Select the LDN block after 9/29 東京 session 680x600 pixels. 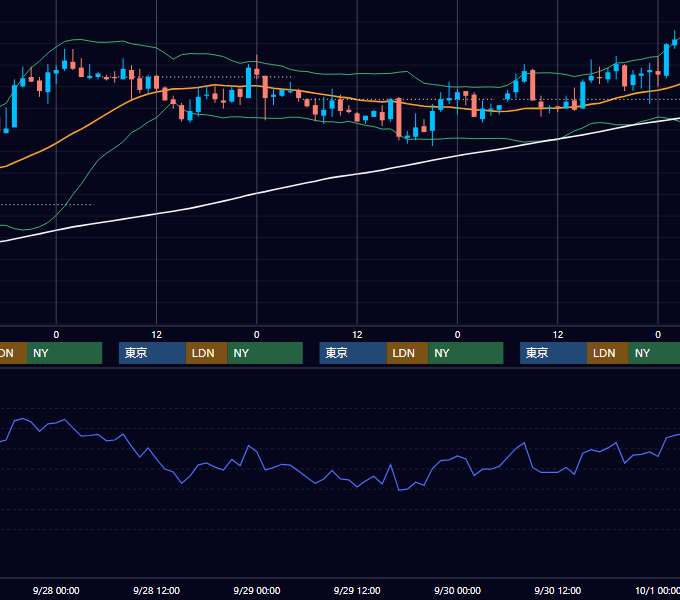coord(407,353)
